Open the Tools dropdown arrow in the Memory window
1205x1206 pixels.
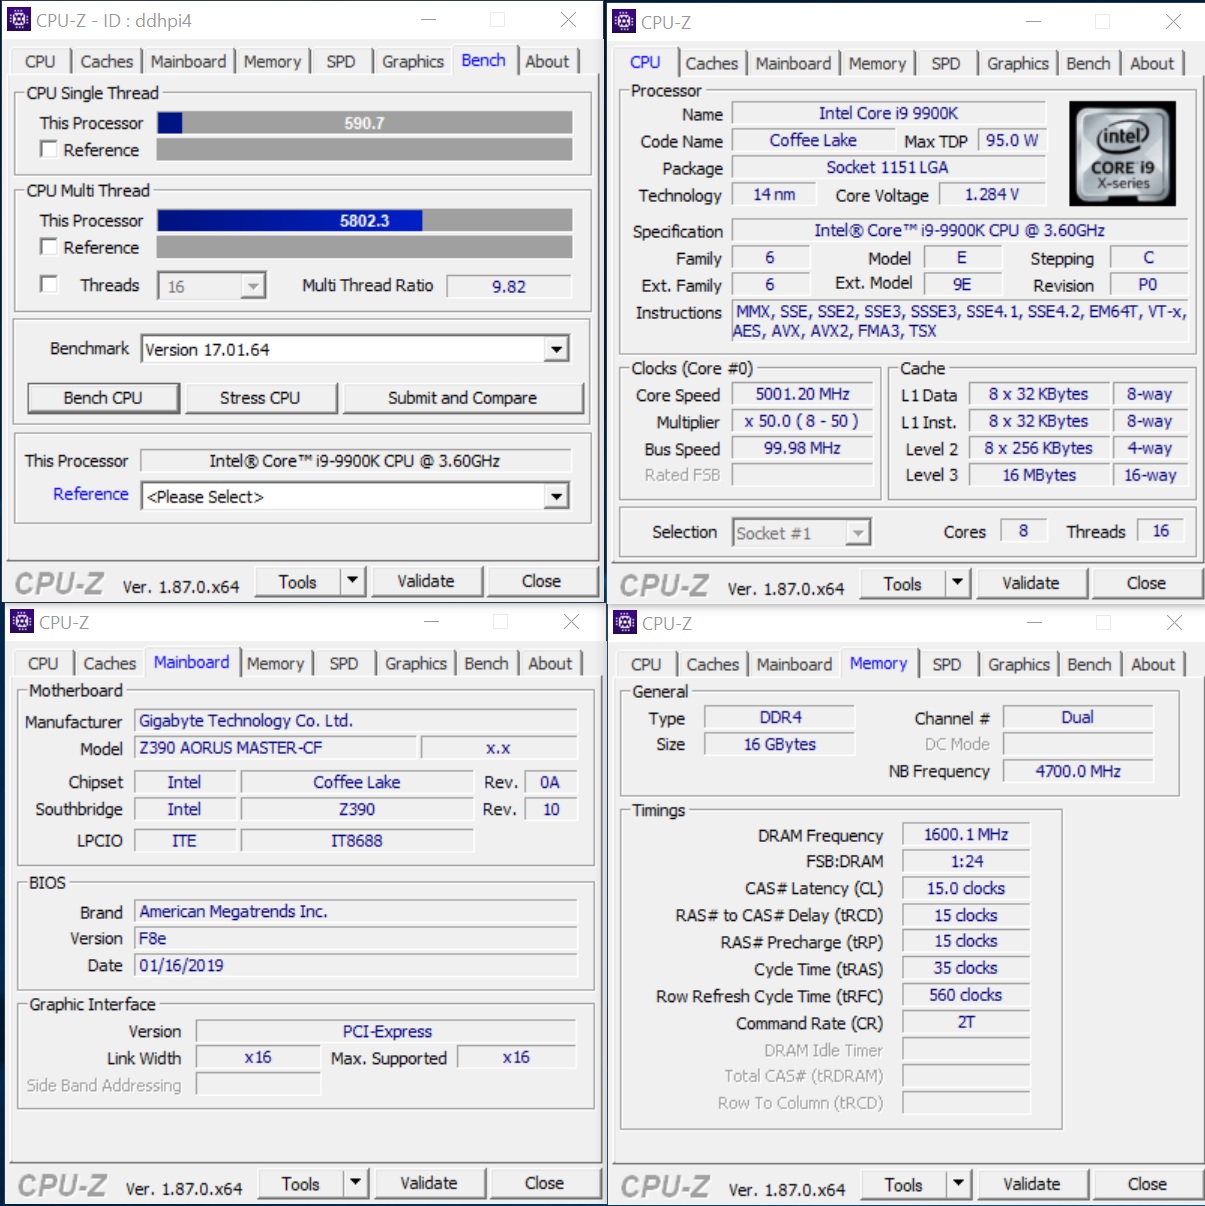pos(958,1184)
